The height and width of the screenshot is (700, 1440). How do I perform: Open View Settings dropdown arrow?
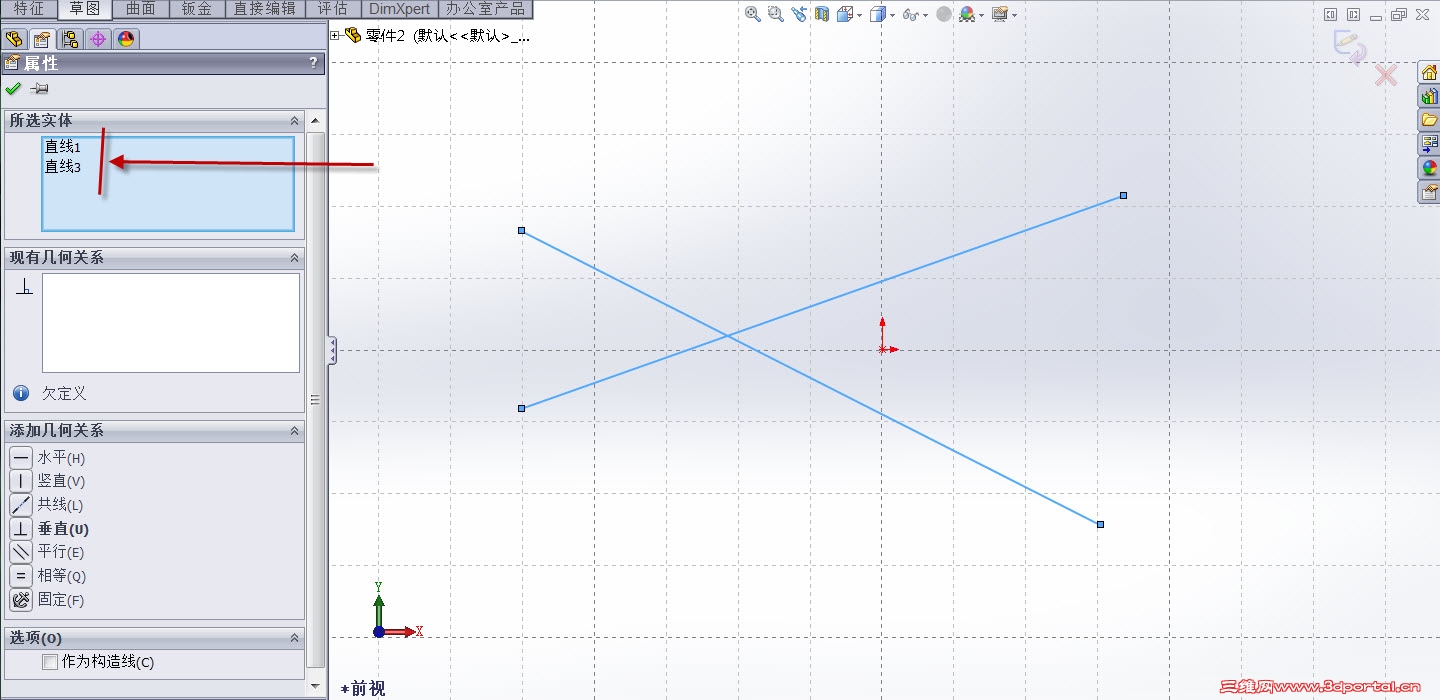1013,15
